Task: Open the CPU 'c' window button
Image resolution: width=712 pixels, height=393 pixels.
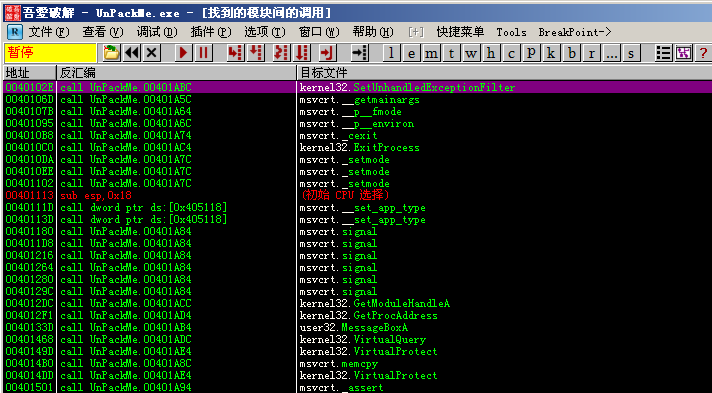Action: [x=511, y=54]
